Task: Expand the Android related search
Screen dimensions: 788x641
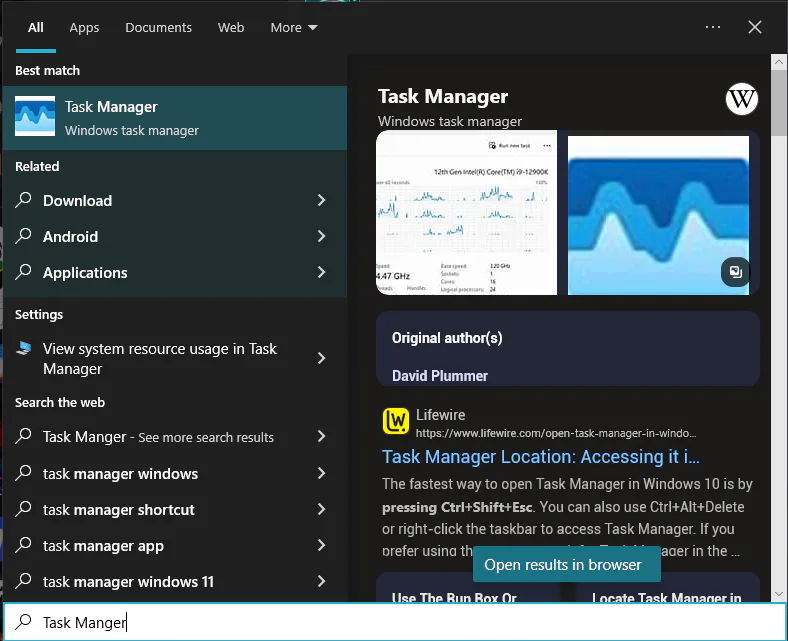Action: (x=322, y=236)
